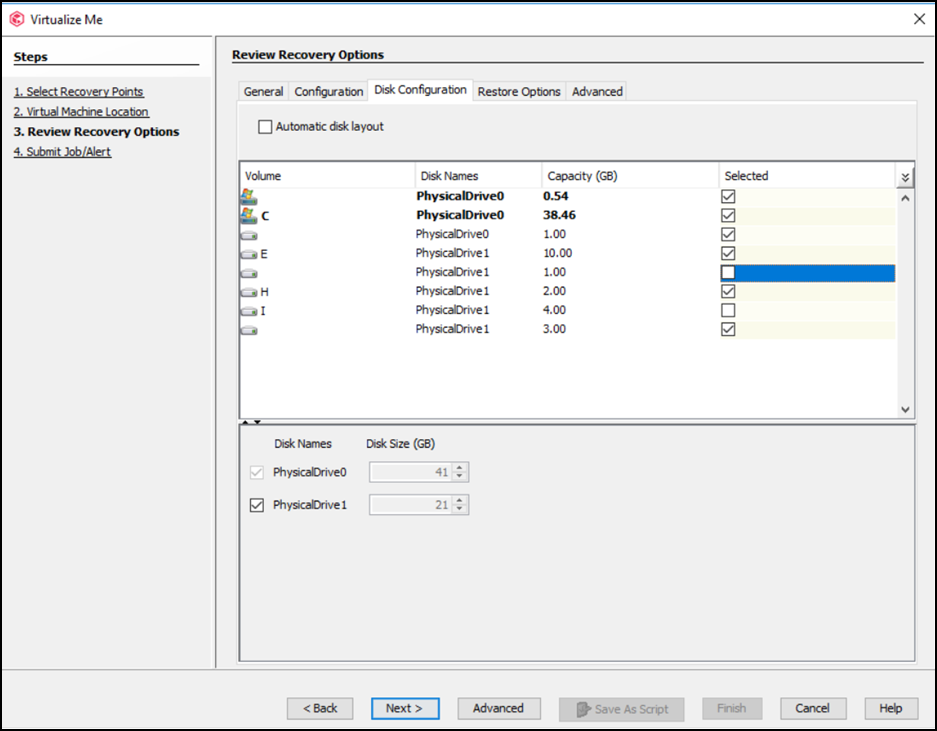Screen dimensions: 937x731
Task: Expand the column chooser chevron above the scrollbar
Action: point(904,175)
